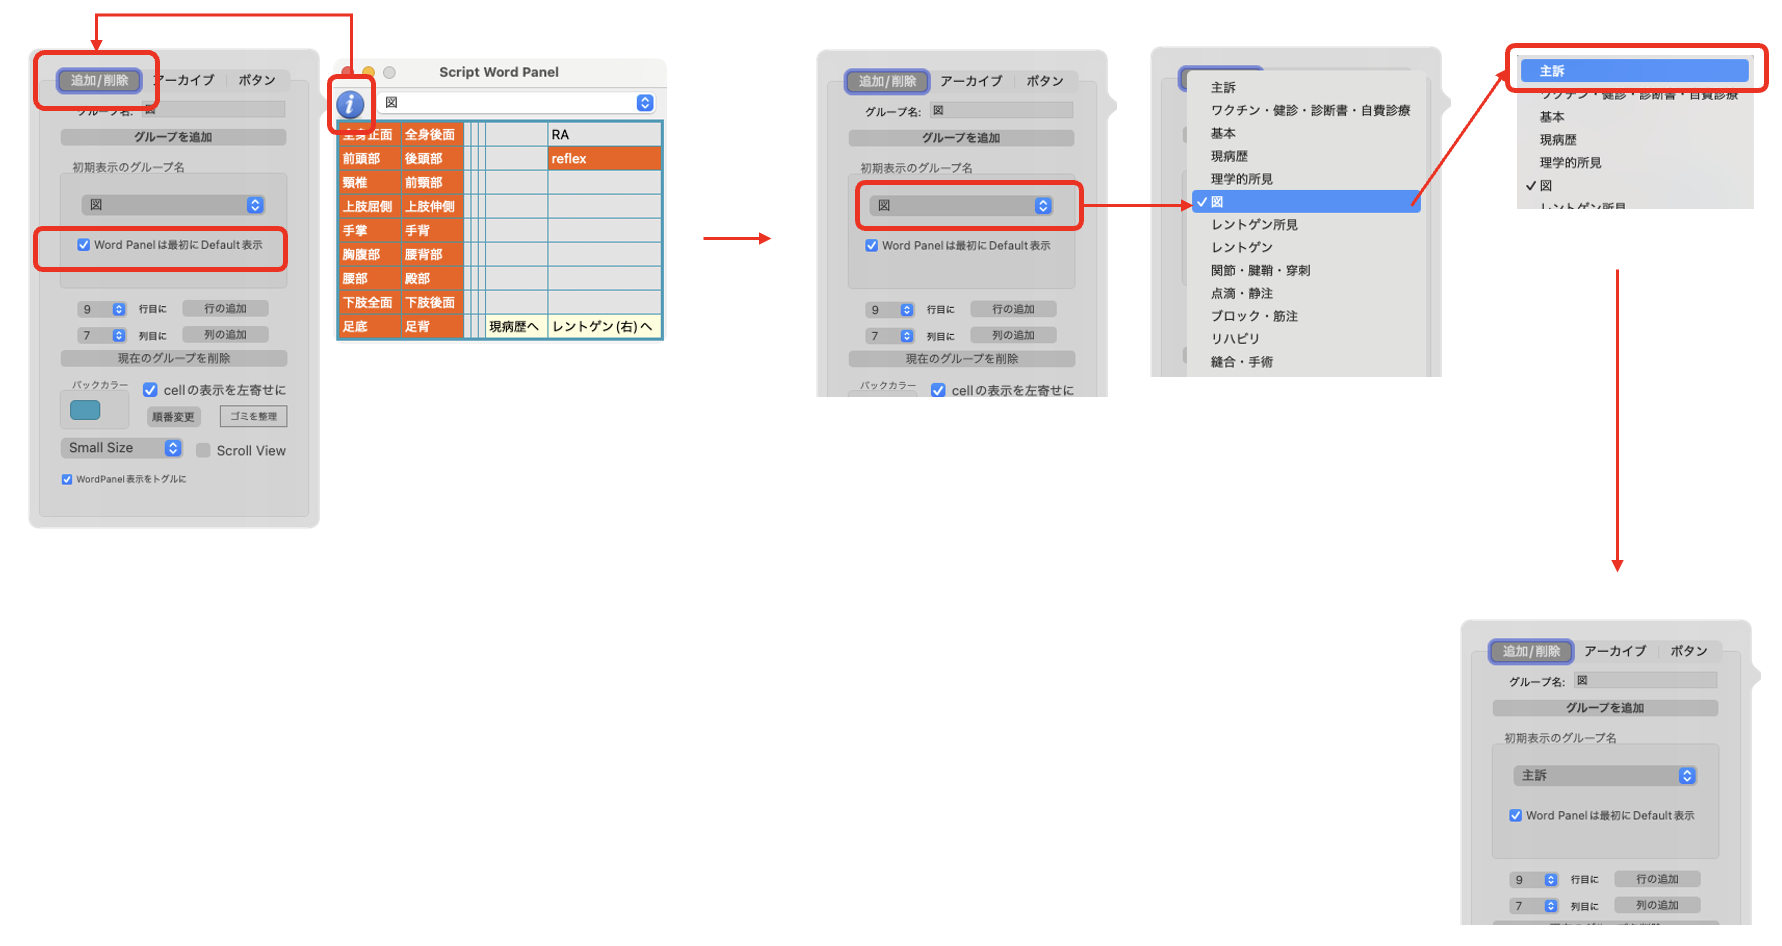Expand the initial group dropdown showing 主訴

point(1686,776)
